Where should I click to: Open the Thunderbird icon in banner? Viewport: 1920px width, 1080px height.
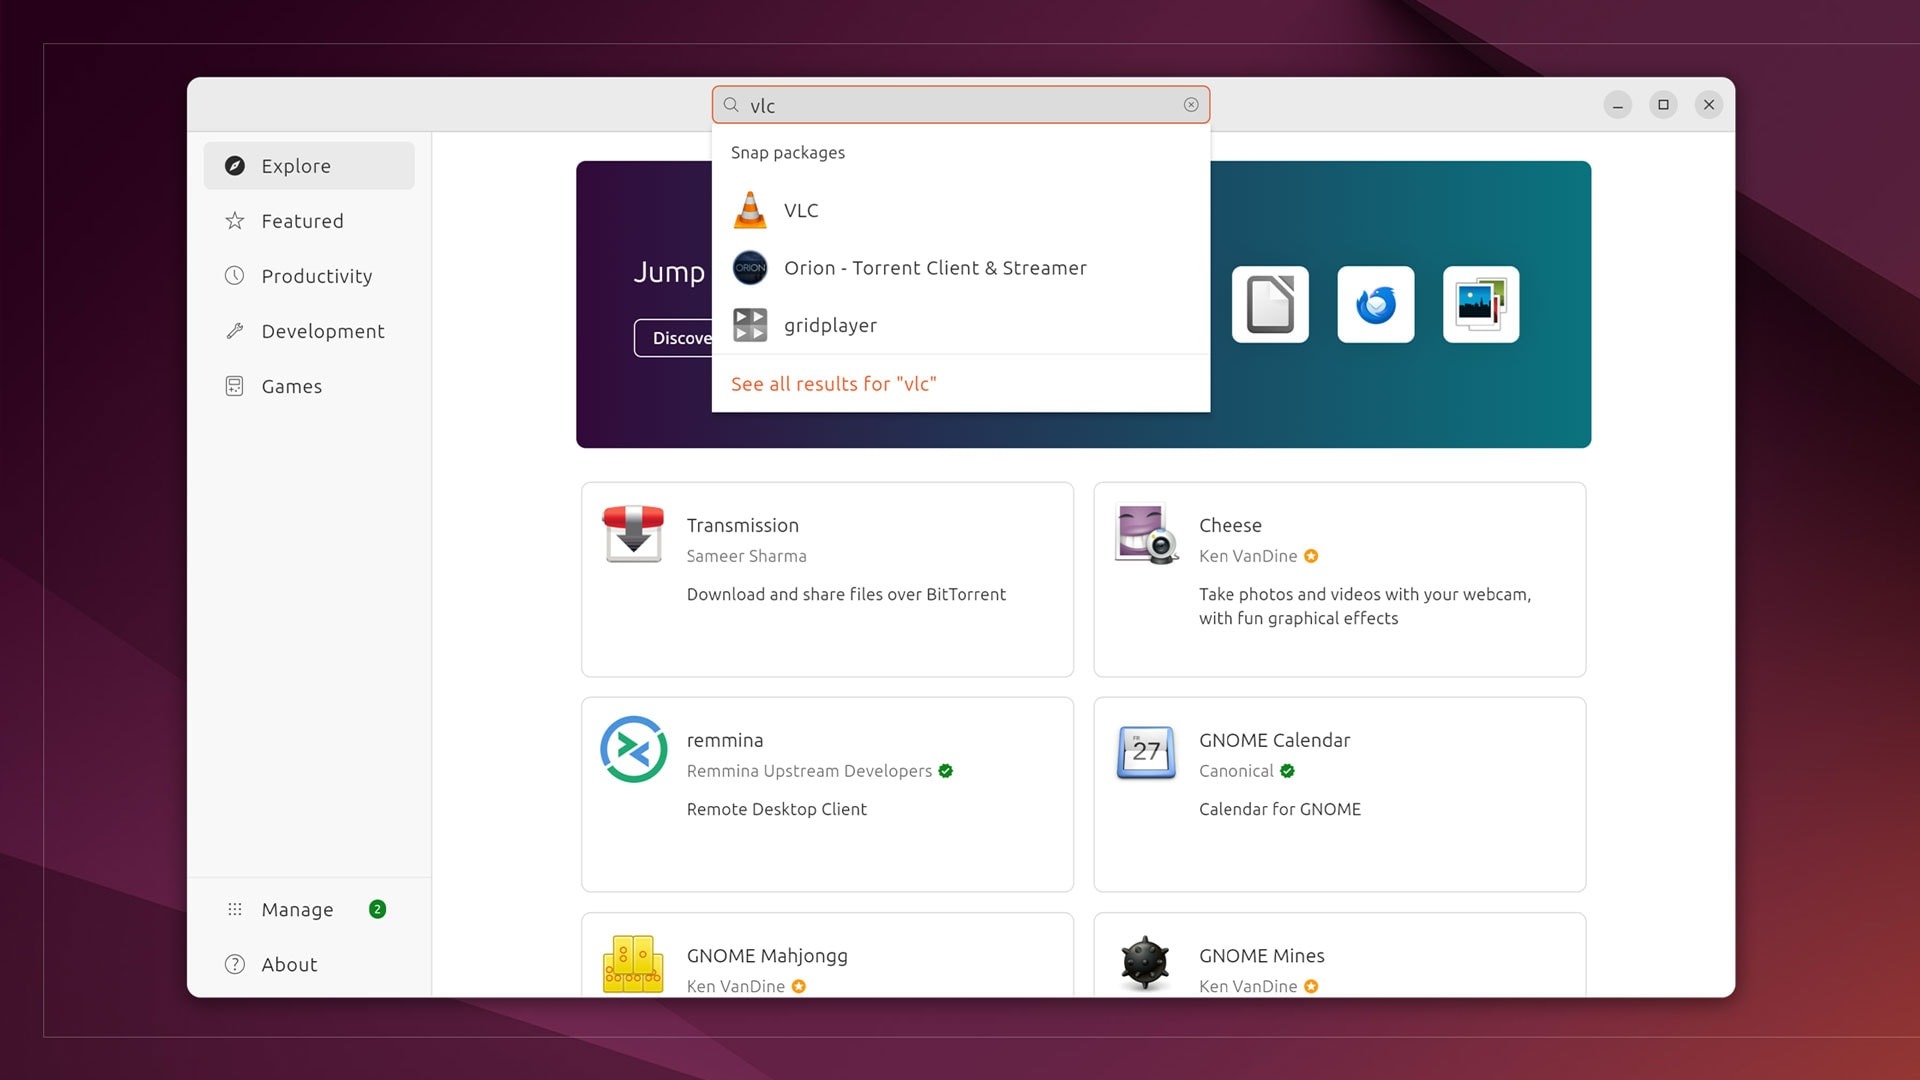[1376, 304]
